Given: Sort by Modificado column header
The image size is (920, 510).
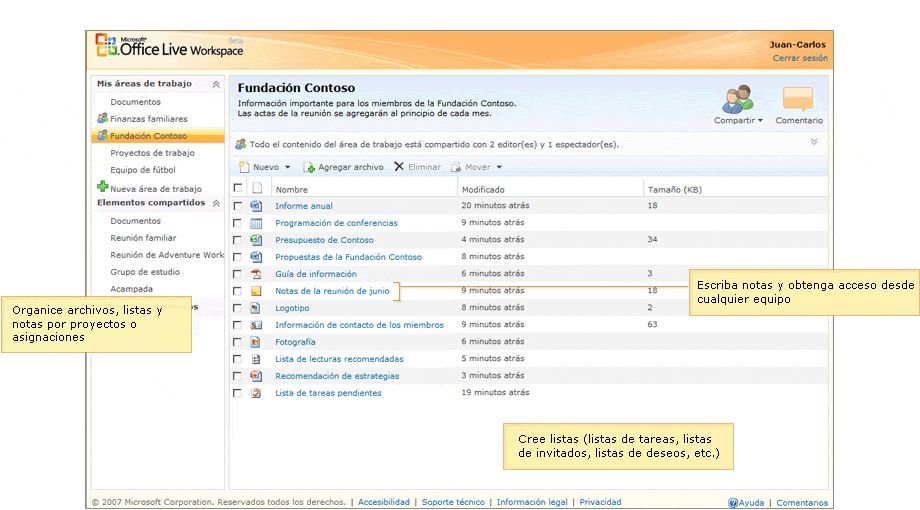Looking at the screenshot, I should (483, 190).
